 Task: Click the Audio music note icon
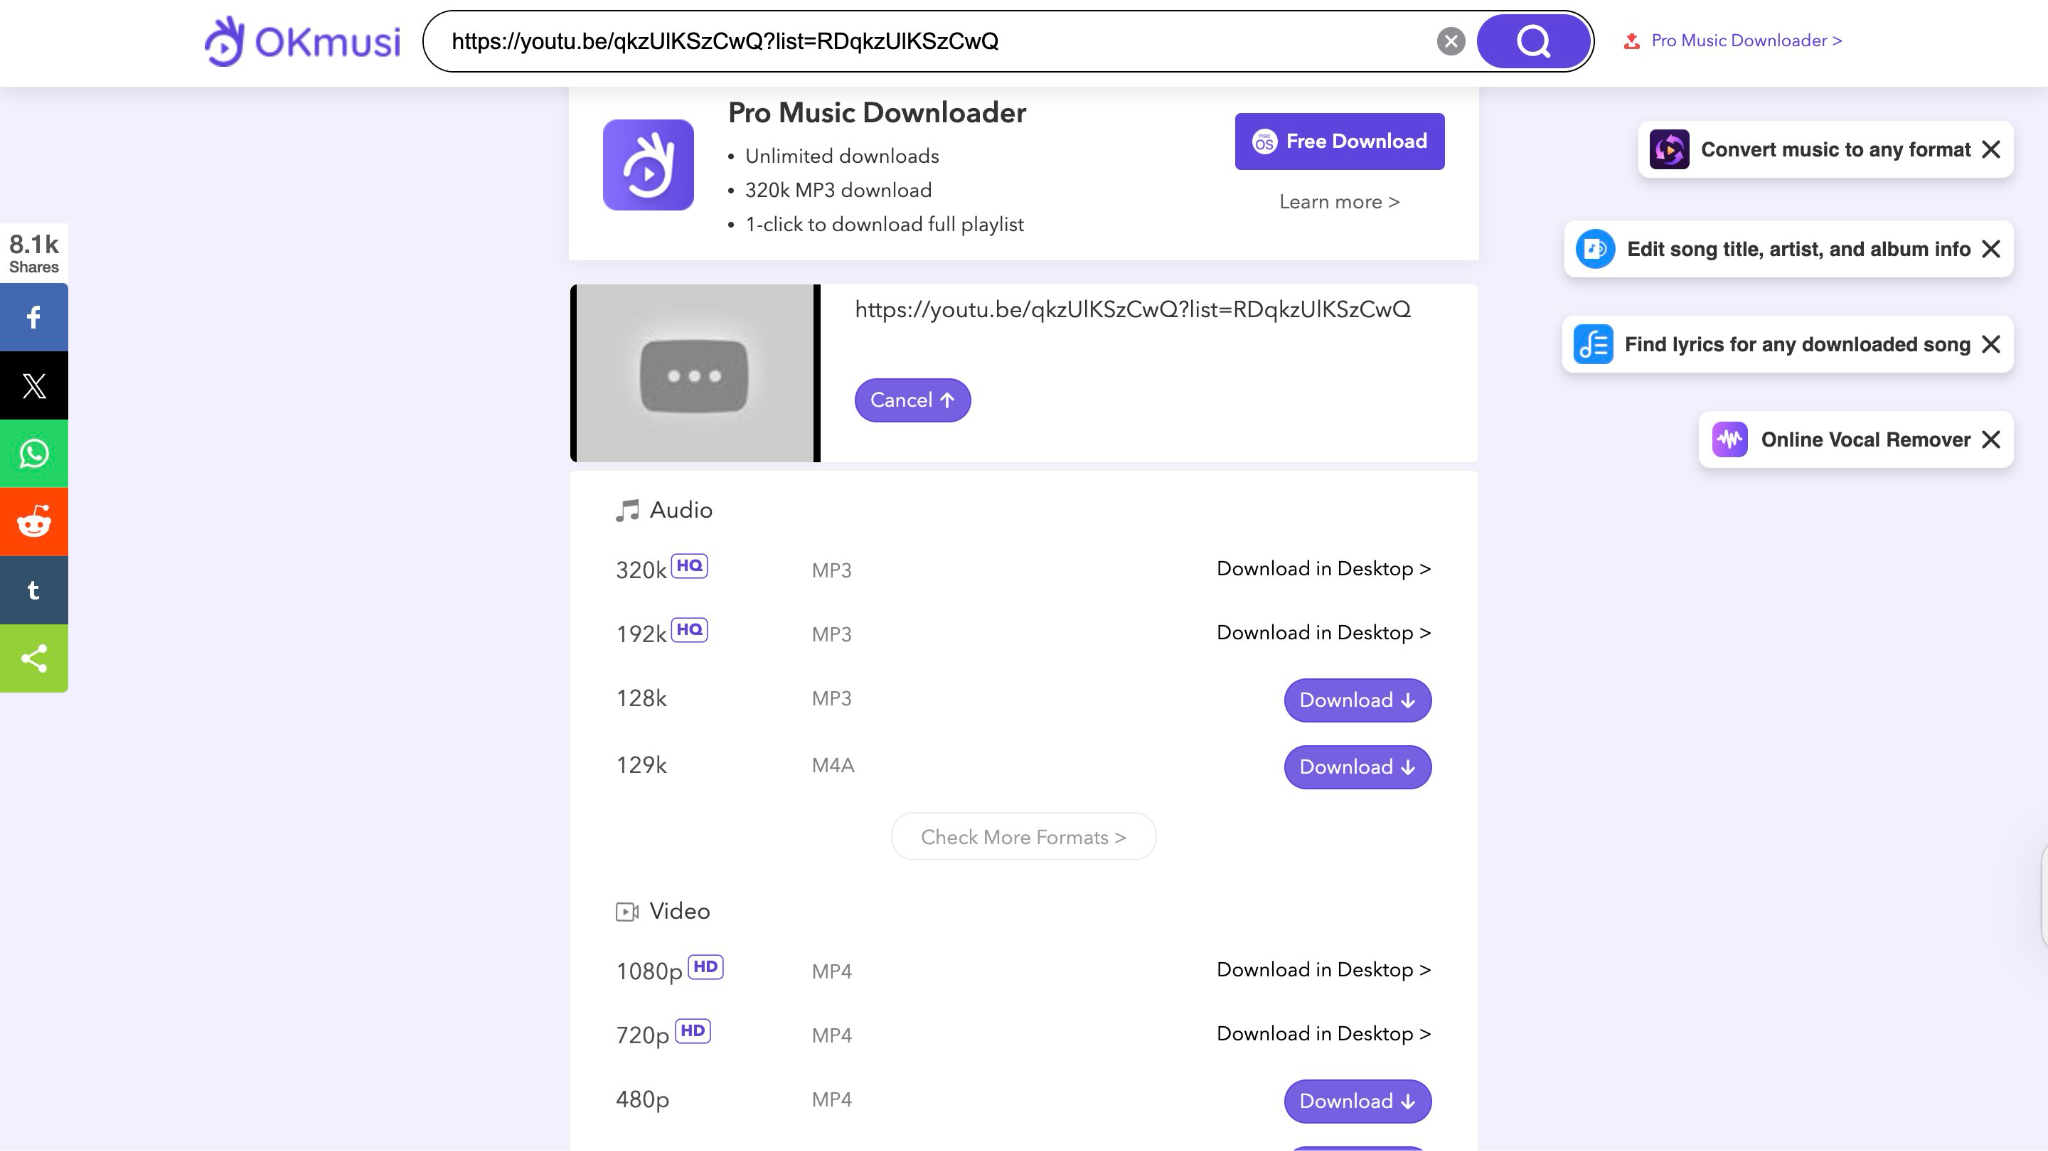pos(627,511)
